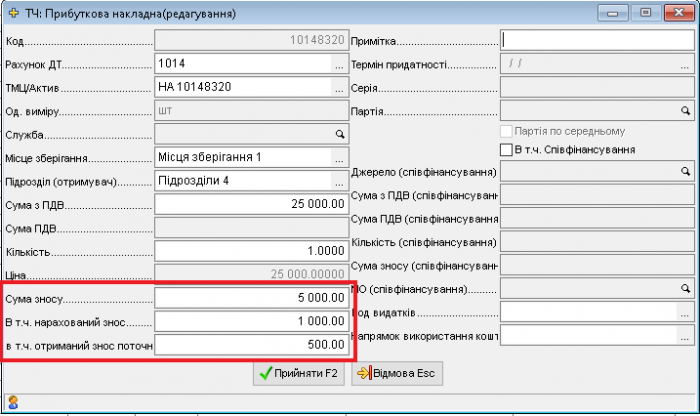Select the Сума зносу input field
This screenshot has height=416, width=700.
pyautogui.click(x=251, y=298)
